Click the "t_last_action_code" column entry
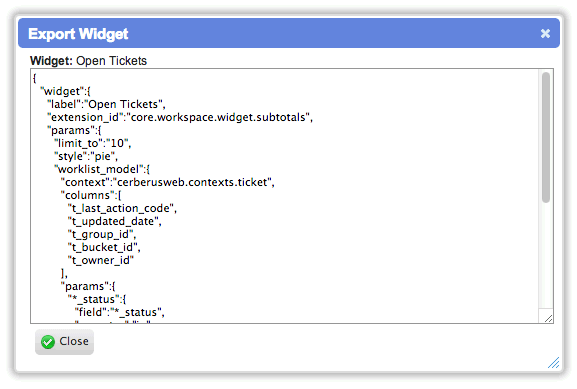This screenshot has height=389, width=577. [x=122, y=208]
